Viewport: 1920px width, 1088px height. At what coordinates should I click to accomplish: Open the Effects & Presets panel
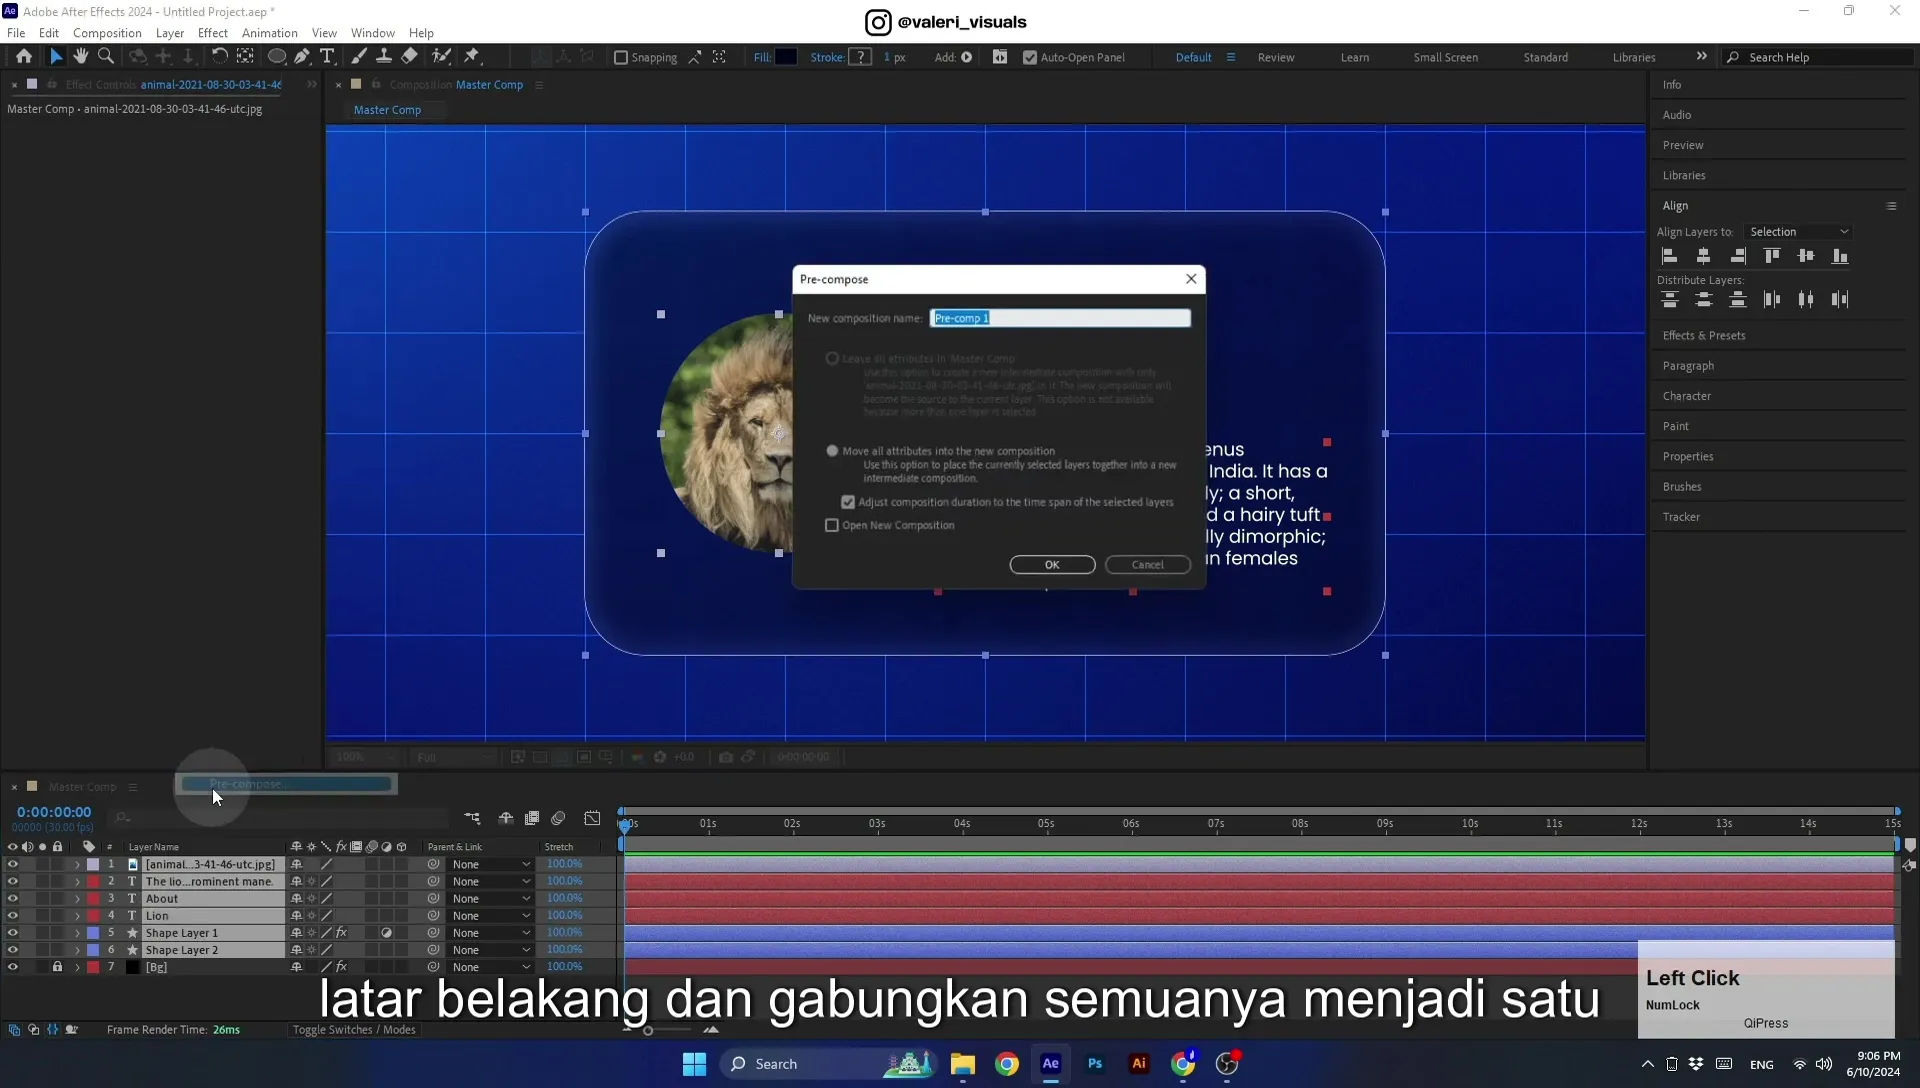click(1704, 336)
